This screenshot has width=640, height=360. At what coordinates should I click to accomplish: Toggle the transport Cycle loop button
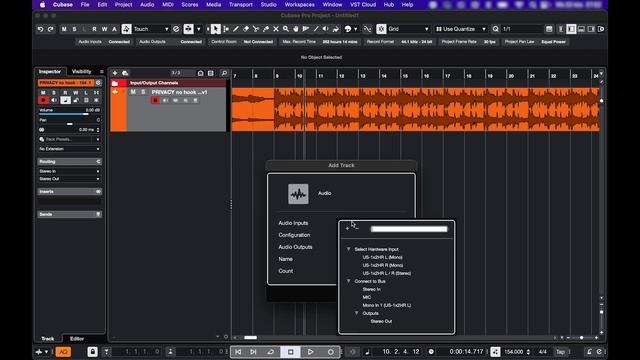(271, 352)
